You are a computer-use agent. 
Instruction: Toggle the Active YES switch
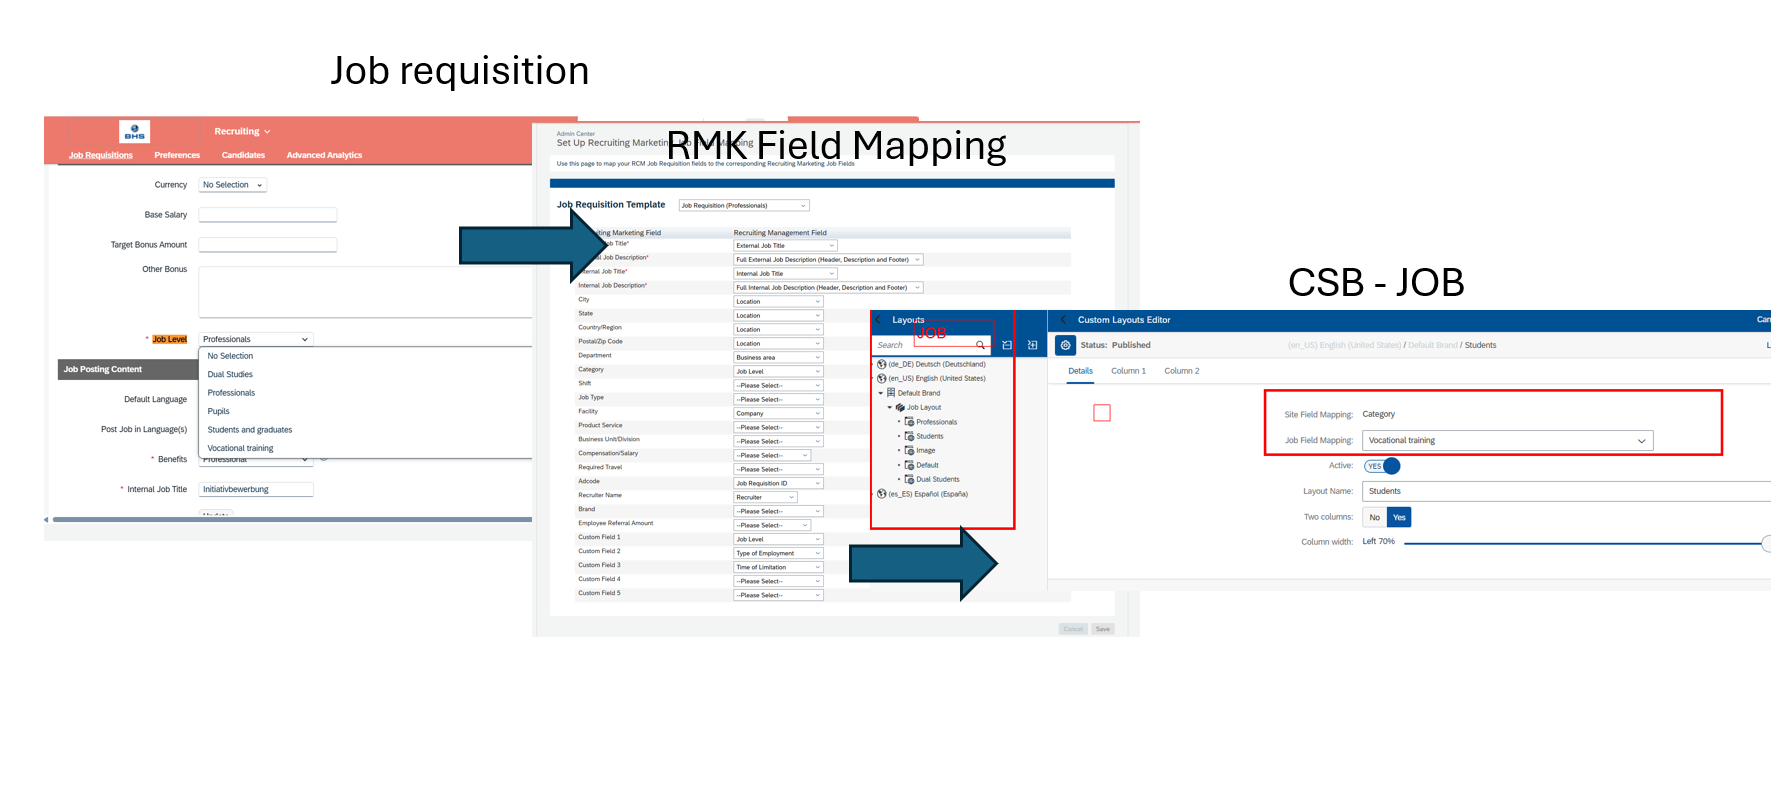pos(1382,466)
